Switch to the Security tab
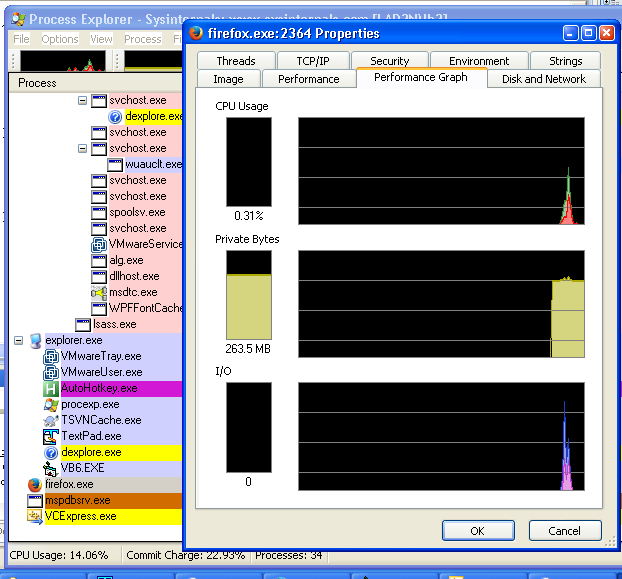 tap(390, 61)
